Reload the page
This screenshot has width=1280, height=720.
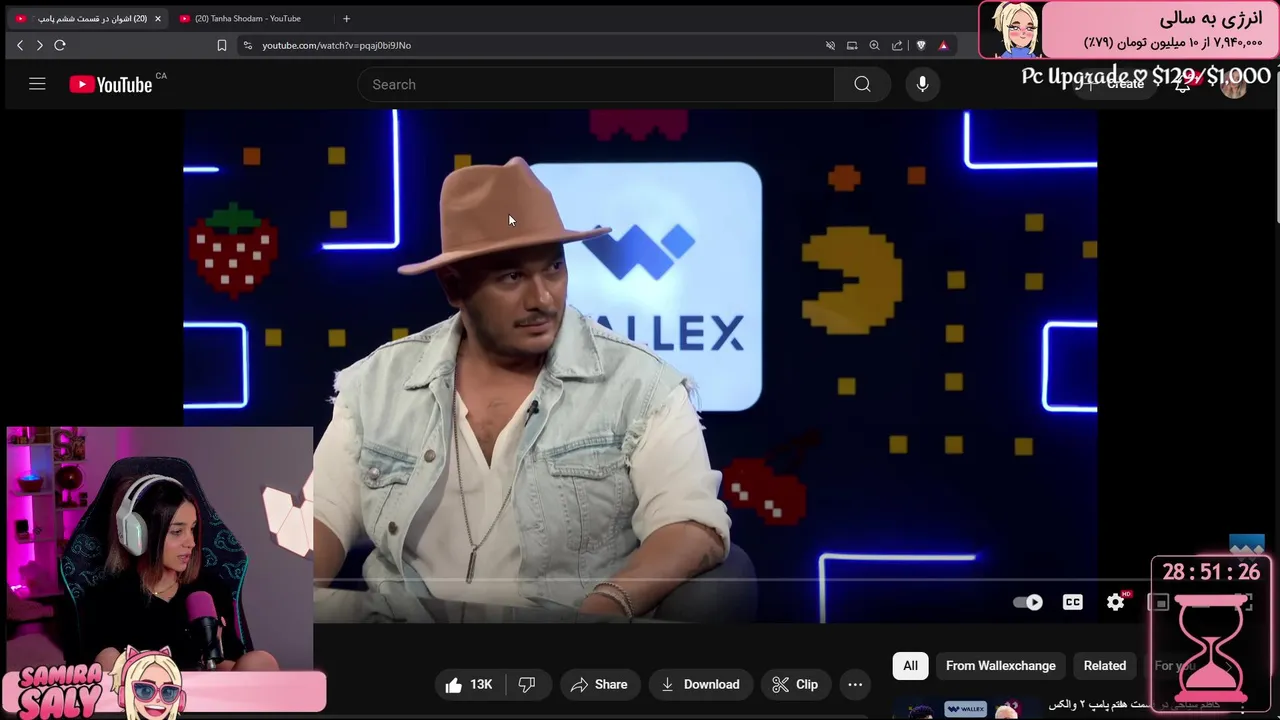pos(60,45)
